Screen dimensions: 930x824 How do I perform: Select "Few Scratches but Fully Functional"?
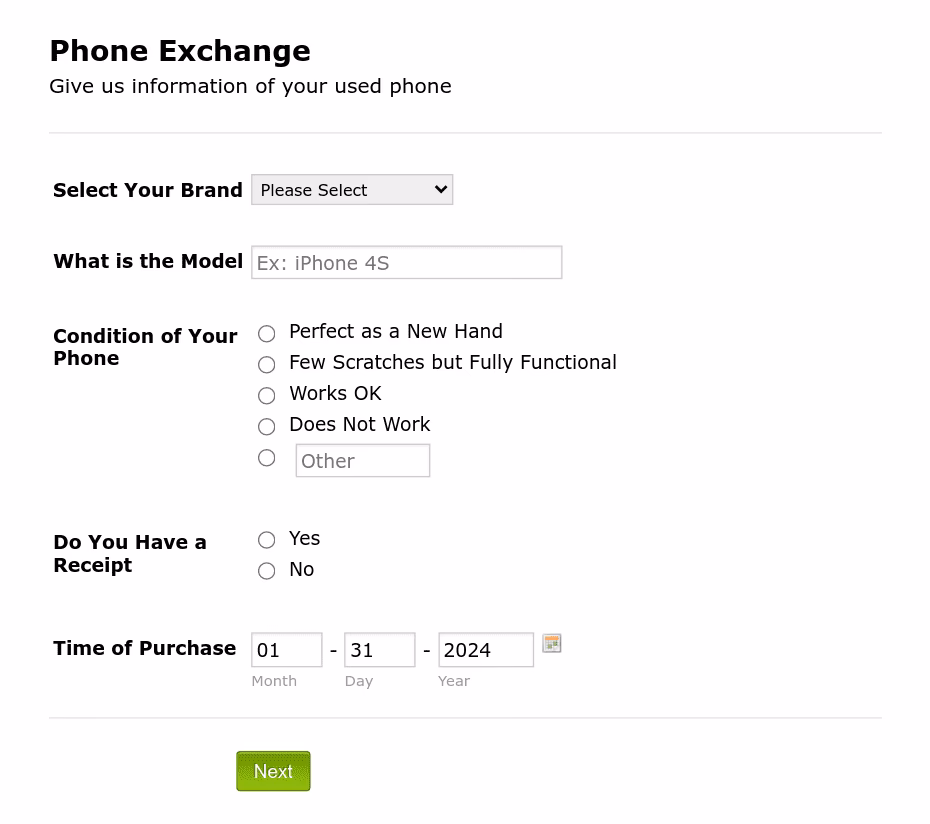click(266, 364)
